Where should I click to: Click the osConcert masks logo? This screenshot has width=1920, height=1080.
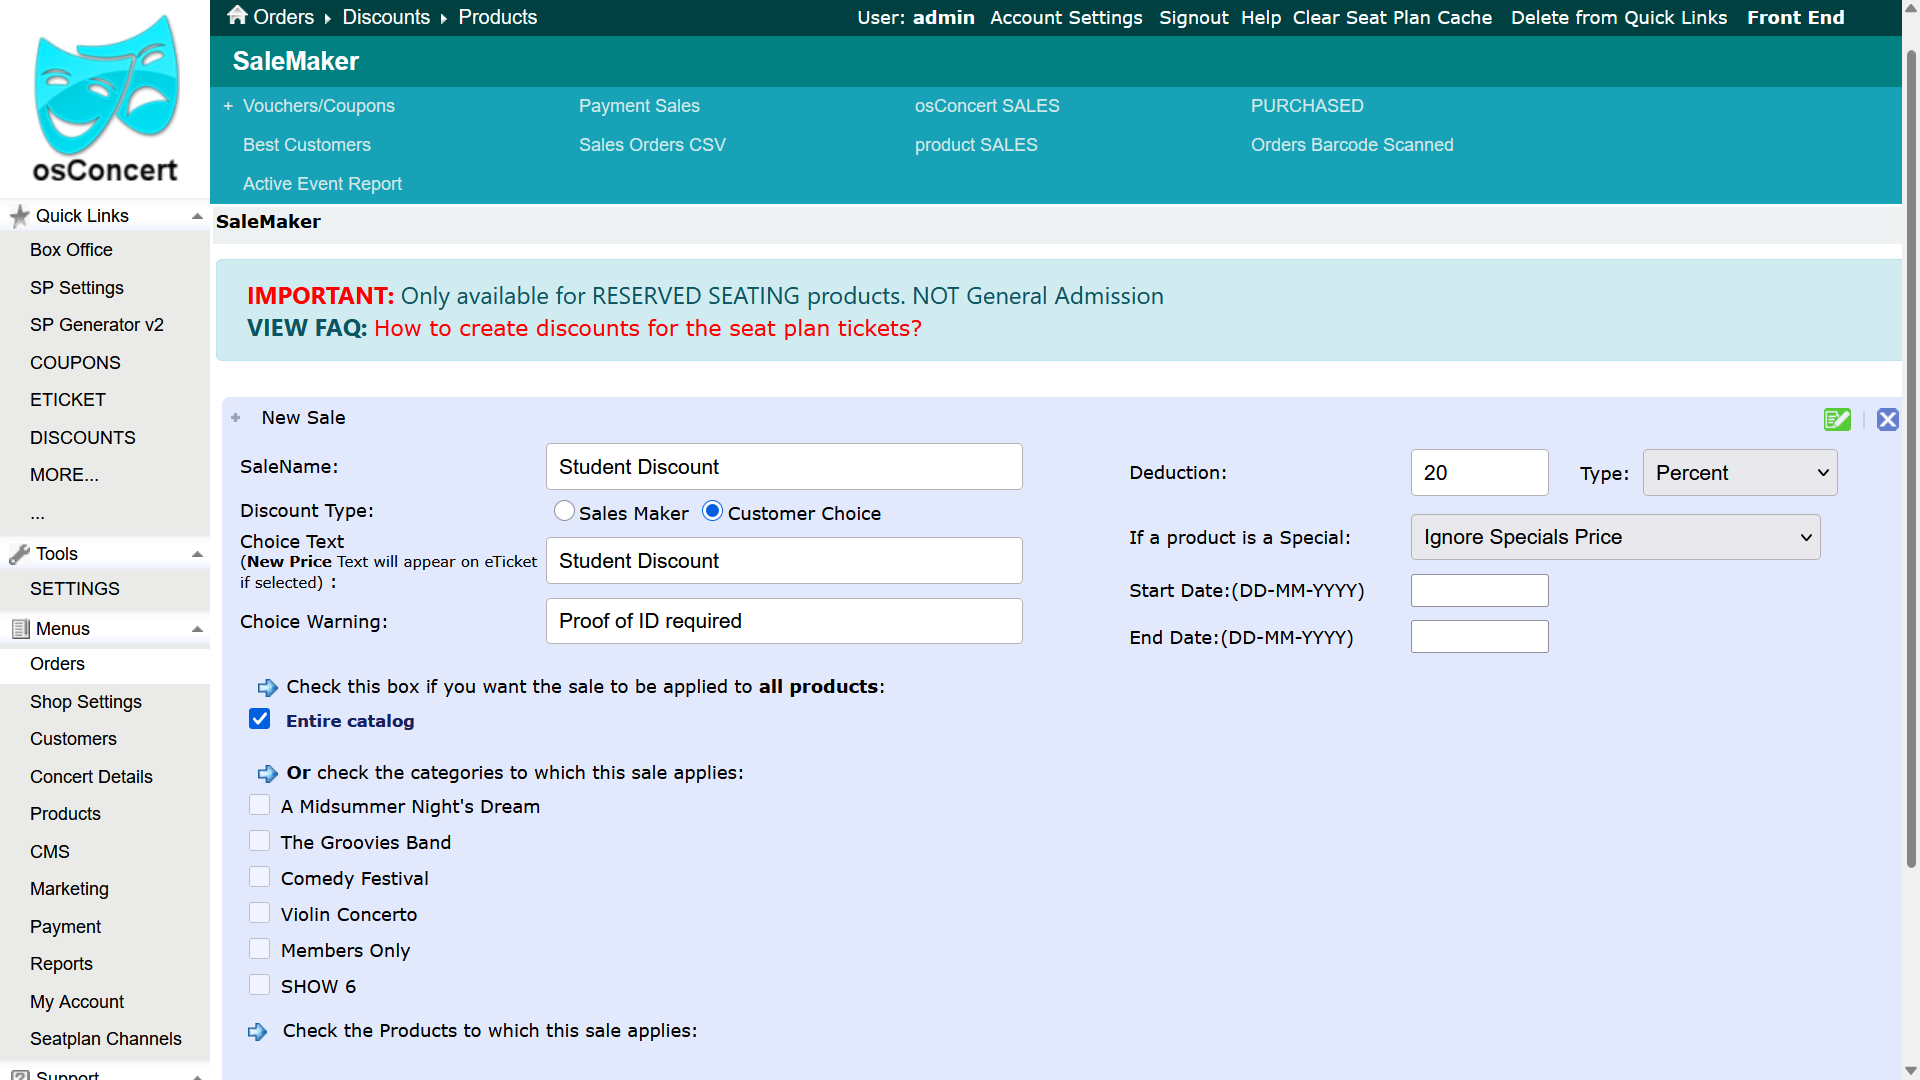105,98
